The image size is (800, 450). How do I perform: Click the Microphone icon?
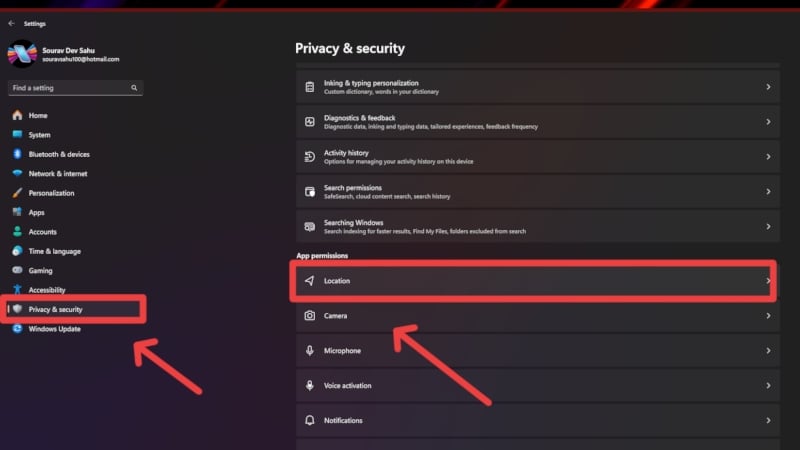point(309,351)
